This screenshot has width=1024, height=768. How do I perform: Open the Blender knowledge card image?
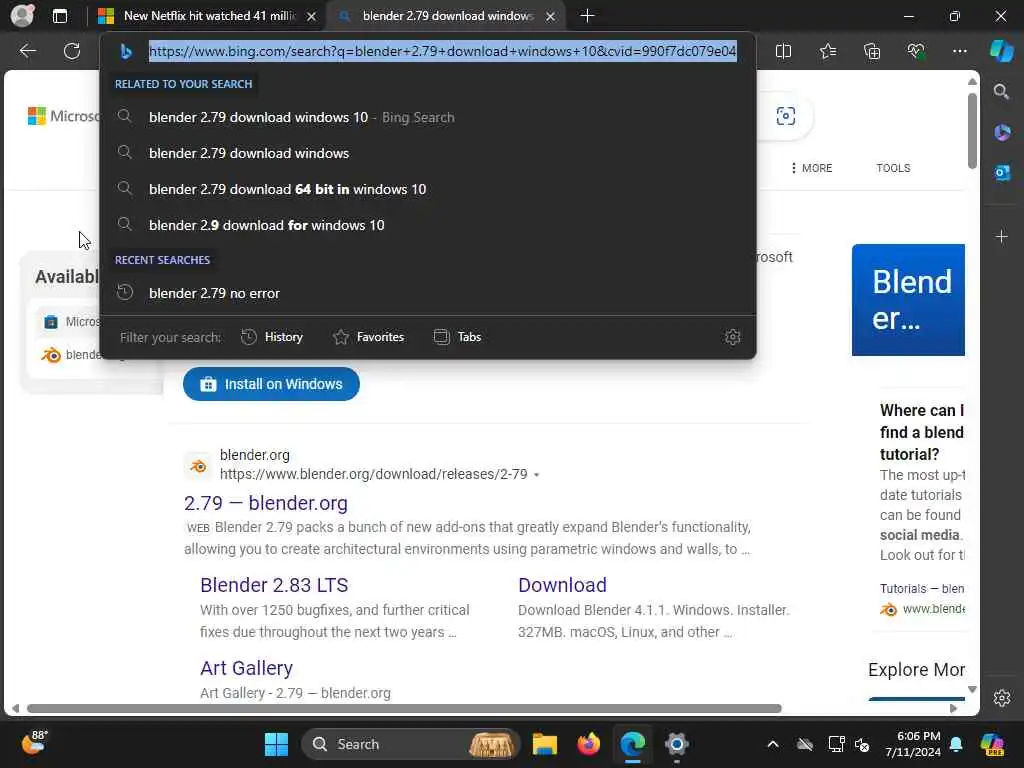click(908, 300)
